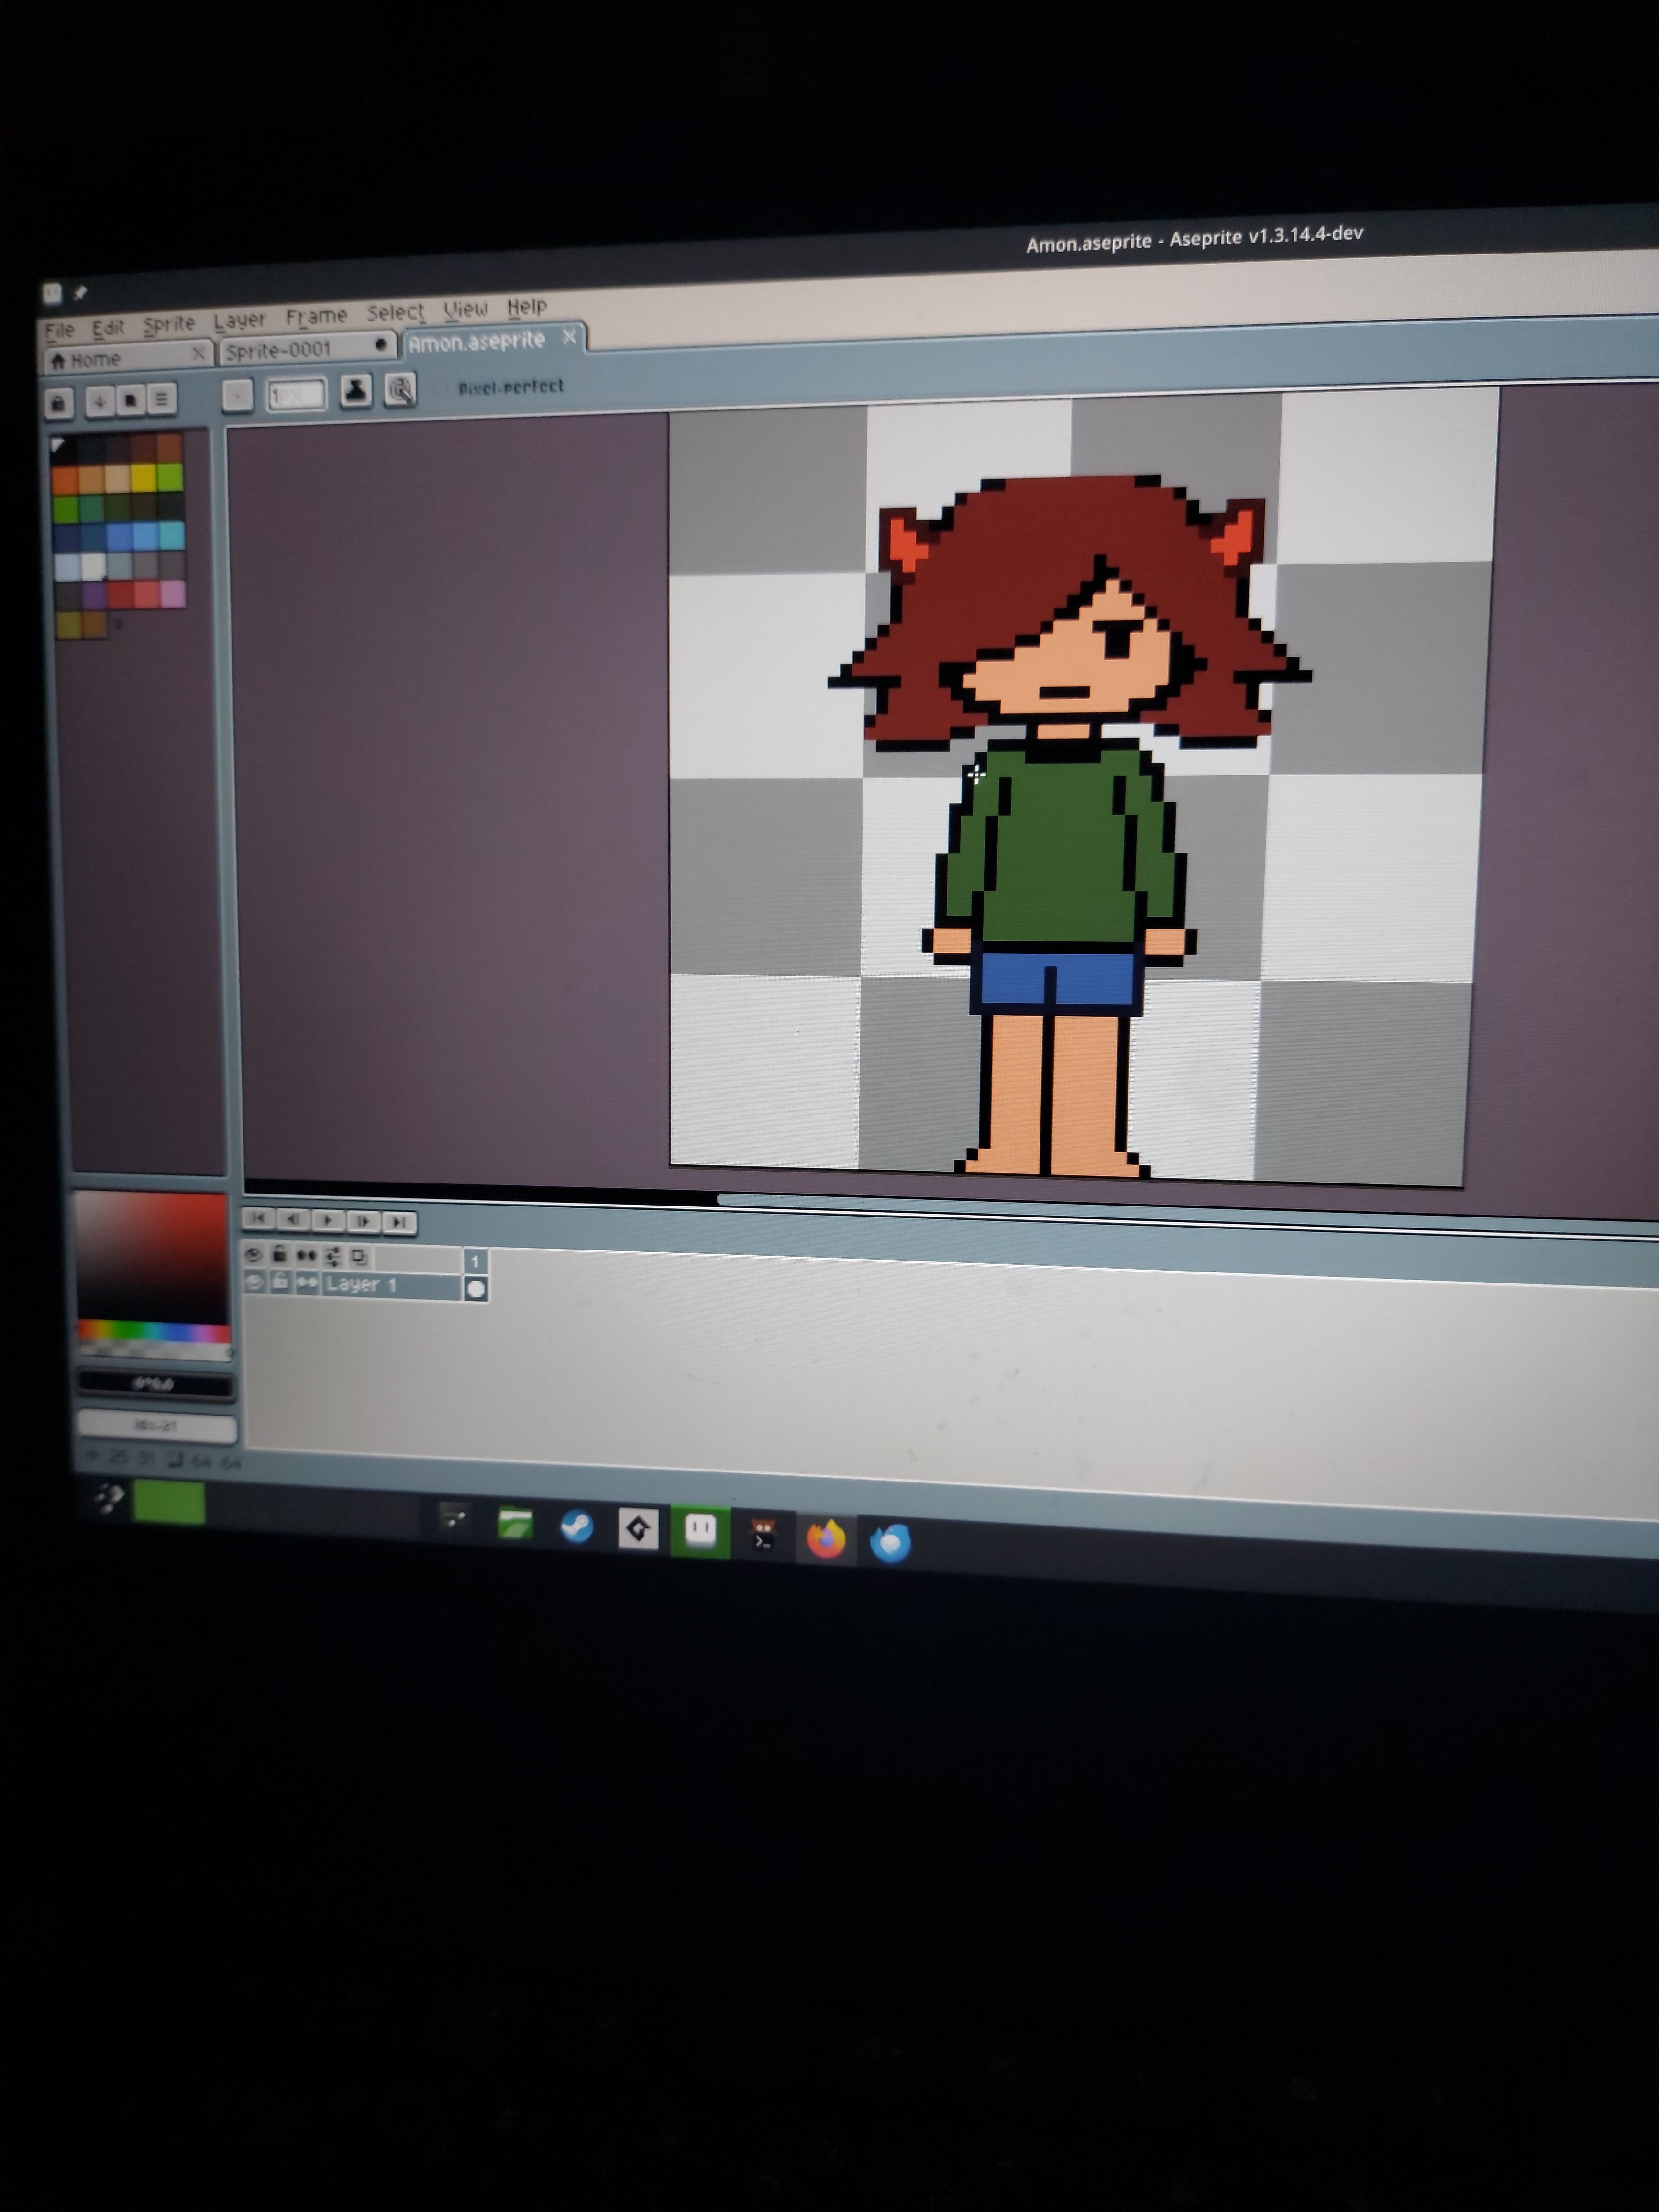The width and height of the screenshot is (1659, 2212).
Task: Select the Layer 1 frame 1 cel
Action: (x=476, y=1289)
